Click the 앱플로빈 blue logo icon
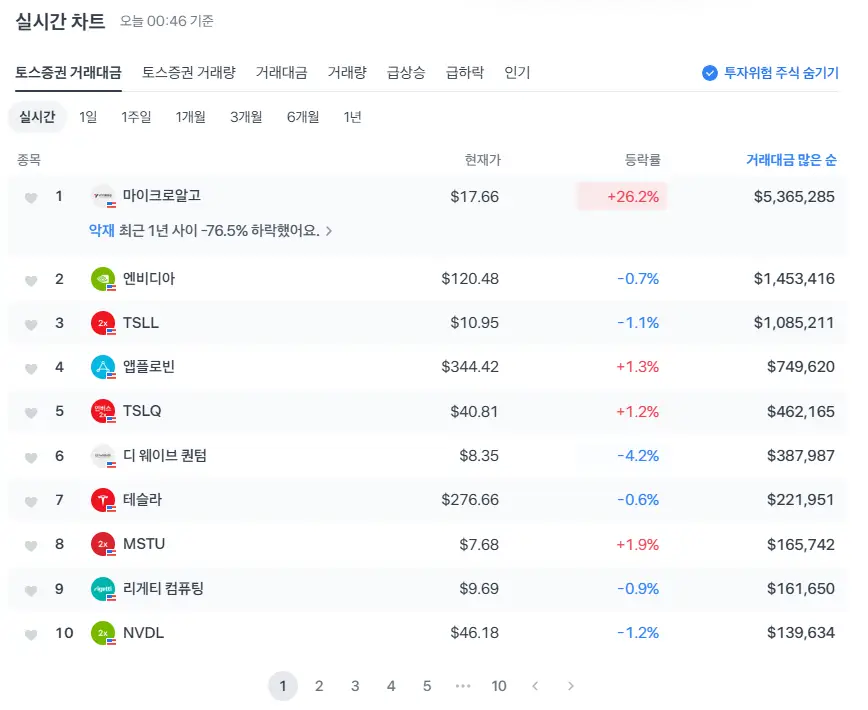 click(x=103, y=367)
